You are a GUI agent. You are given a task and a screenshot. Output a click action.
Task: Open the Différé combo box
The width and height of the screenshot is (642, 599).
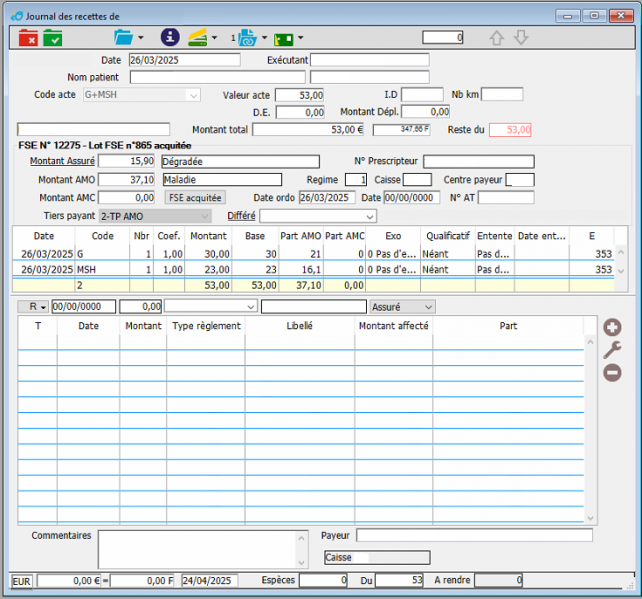(369, 216)
